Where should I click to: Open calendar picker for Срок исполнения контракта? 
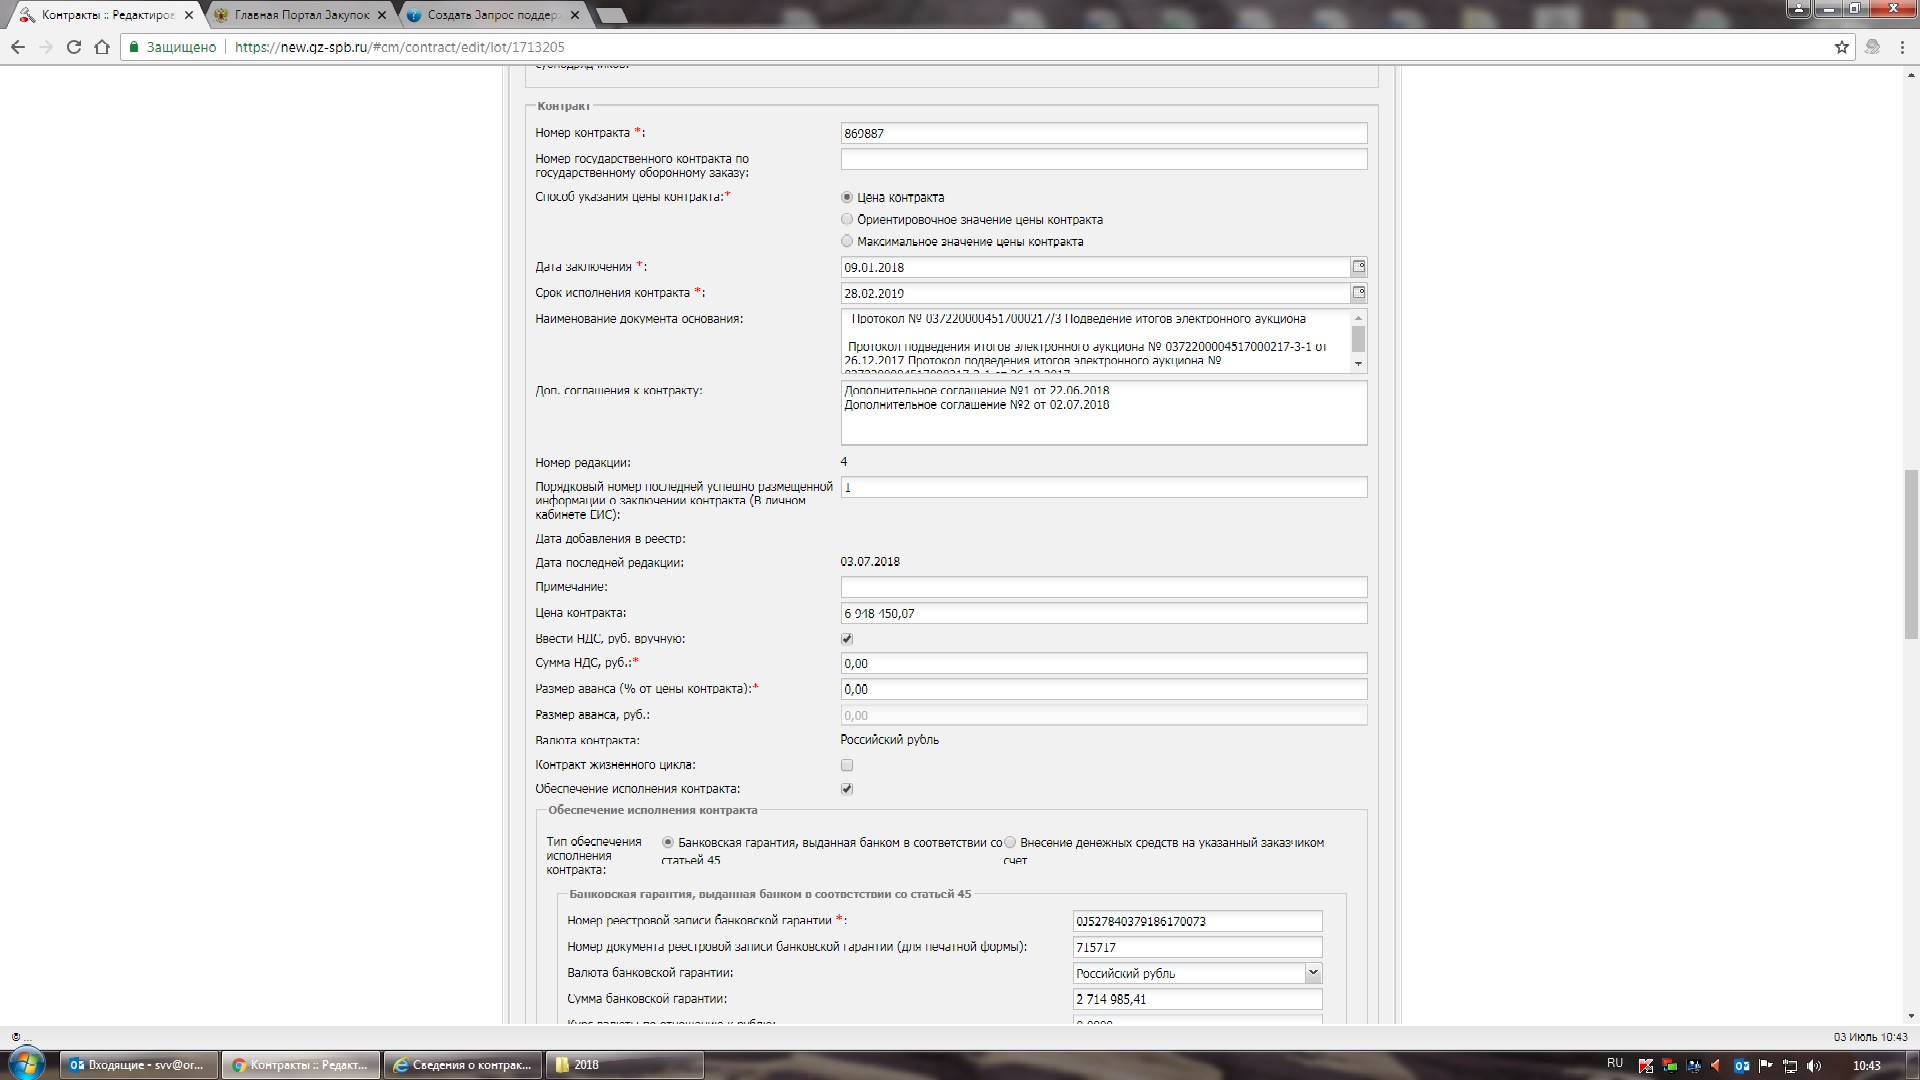point(1358,293)
